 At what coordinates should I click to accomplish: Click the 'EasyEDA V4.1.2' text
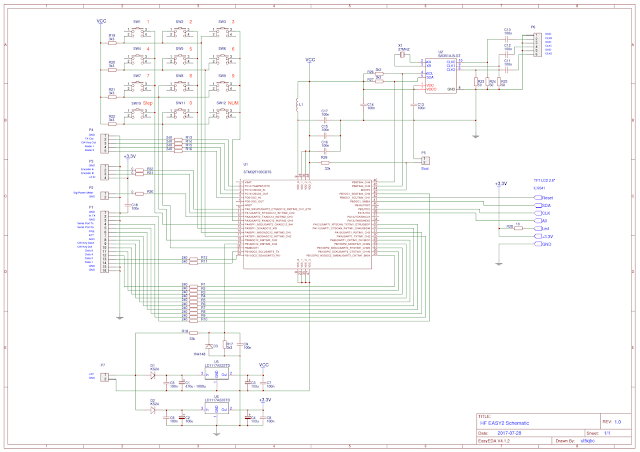(494, 441)
